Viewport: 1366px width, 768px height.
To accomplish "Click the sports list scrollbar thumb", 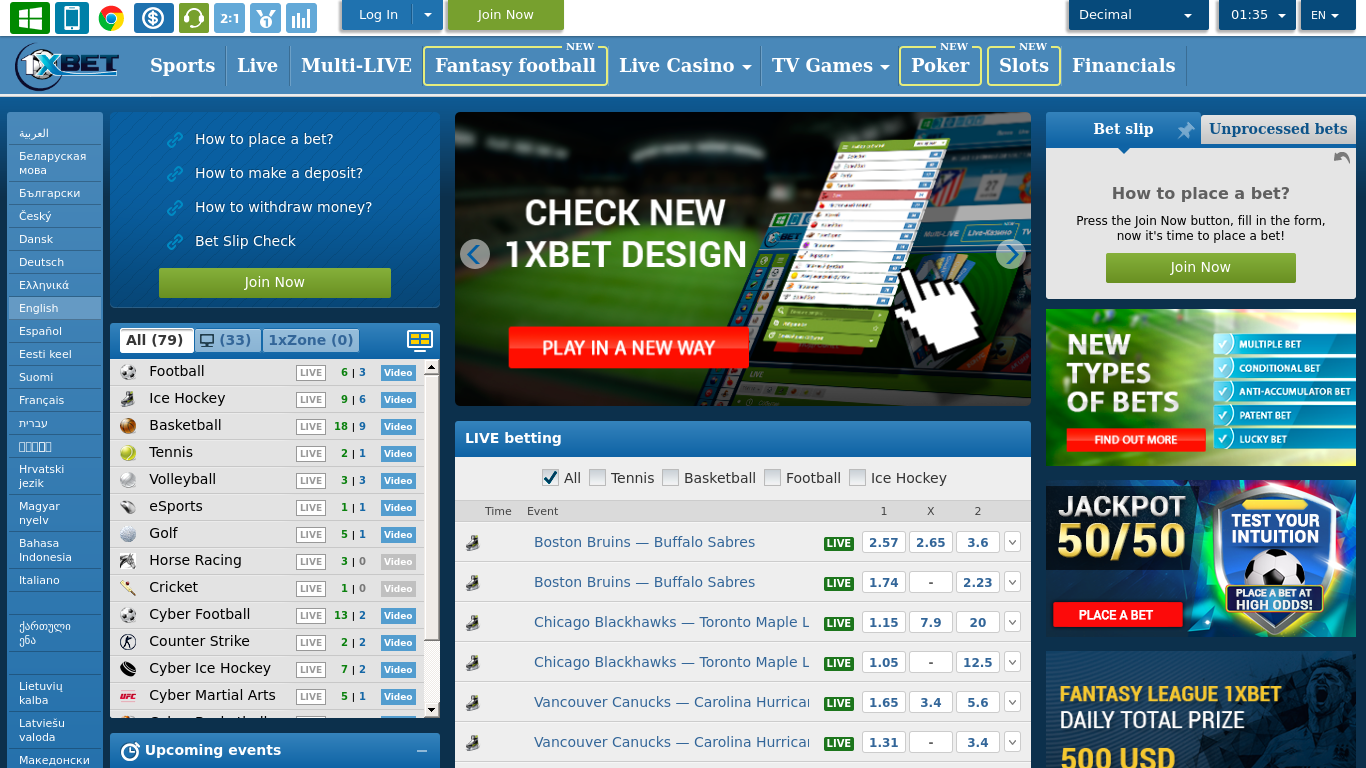I will coord(432,506).
